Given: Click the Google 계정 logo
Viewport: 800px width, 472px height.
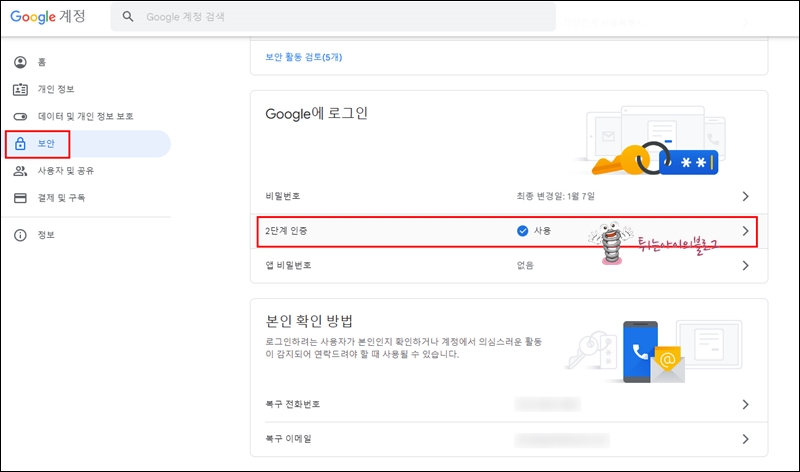Looking at the screenshot, I should pos(48,17).
